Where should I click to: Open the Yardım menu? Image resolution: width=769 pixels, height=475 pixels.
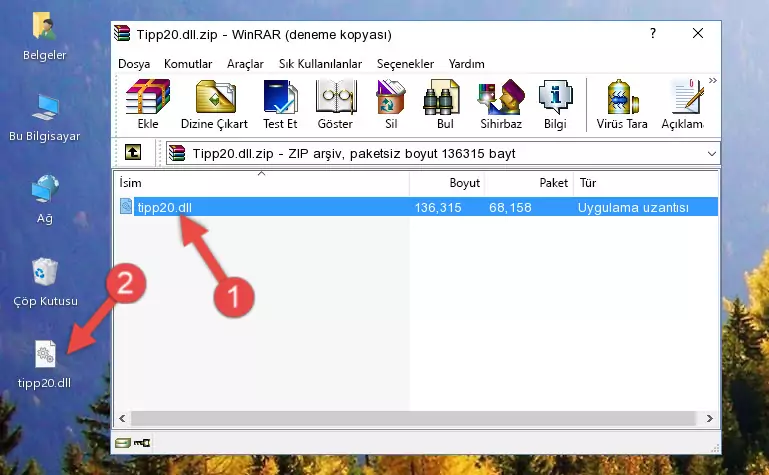466,64
